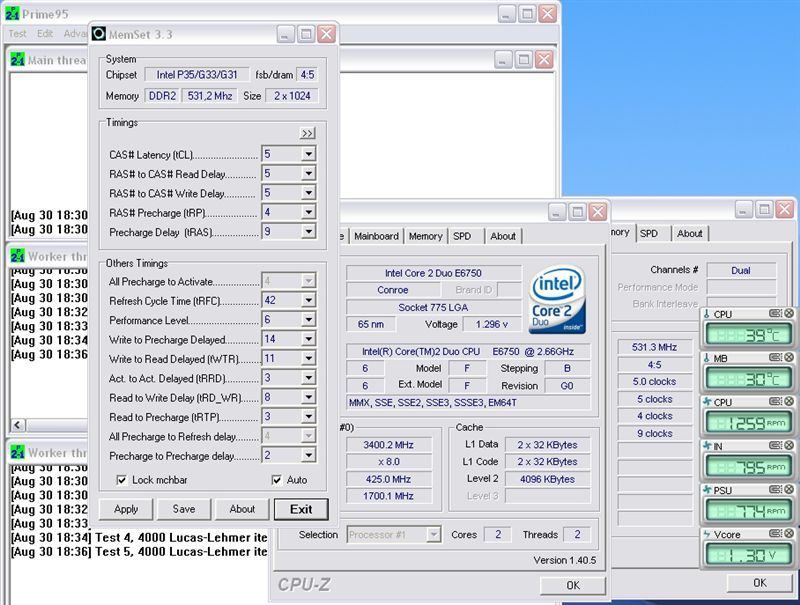Click the fan icon on the PSU fan widget

pos(707,490)
